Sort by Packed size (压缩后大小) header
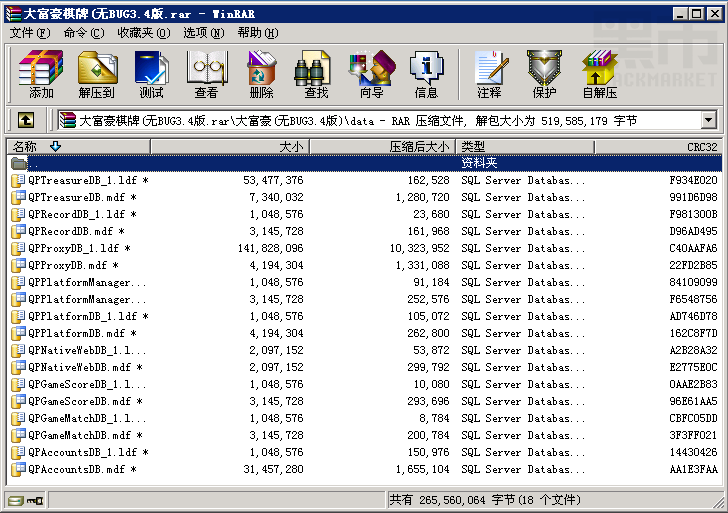728x513 pixels. click(382, 147)
